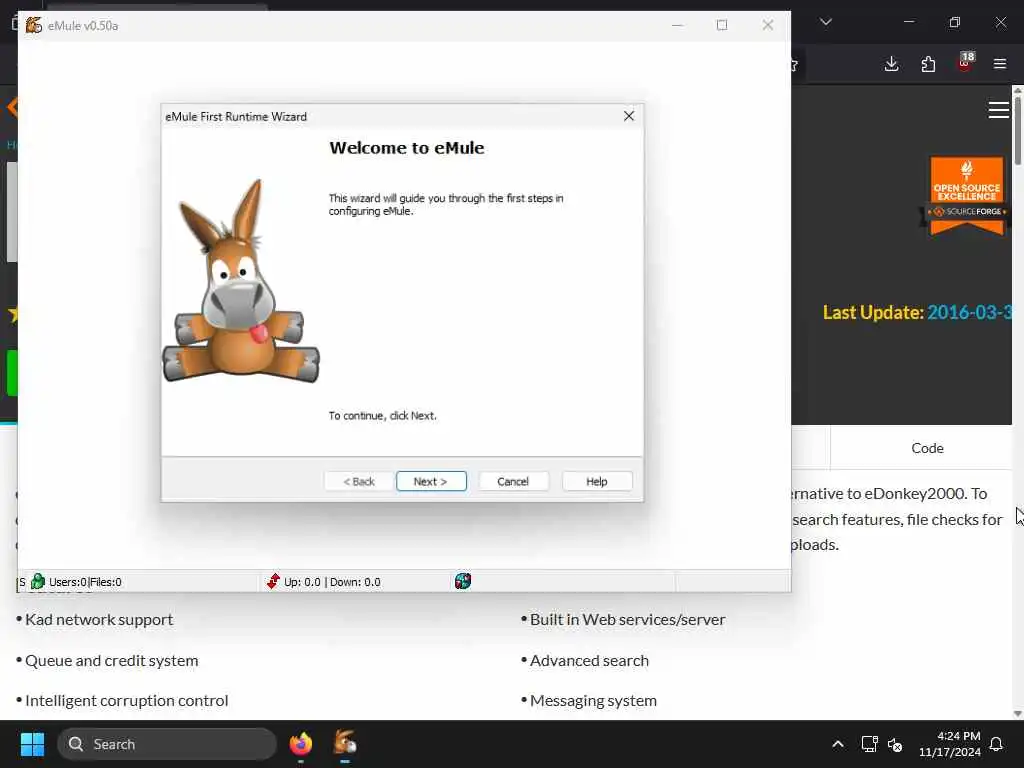Close the eMule First Runtime Wizard dialog
The height and width of the screenshot is (768, 1024).
coord(629,116)
